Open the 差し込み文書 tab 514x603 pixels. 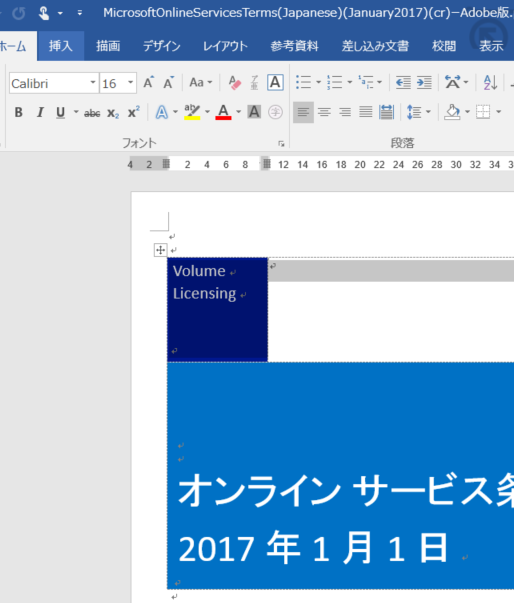pos(375,47)
